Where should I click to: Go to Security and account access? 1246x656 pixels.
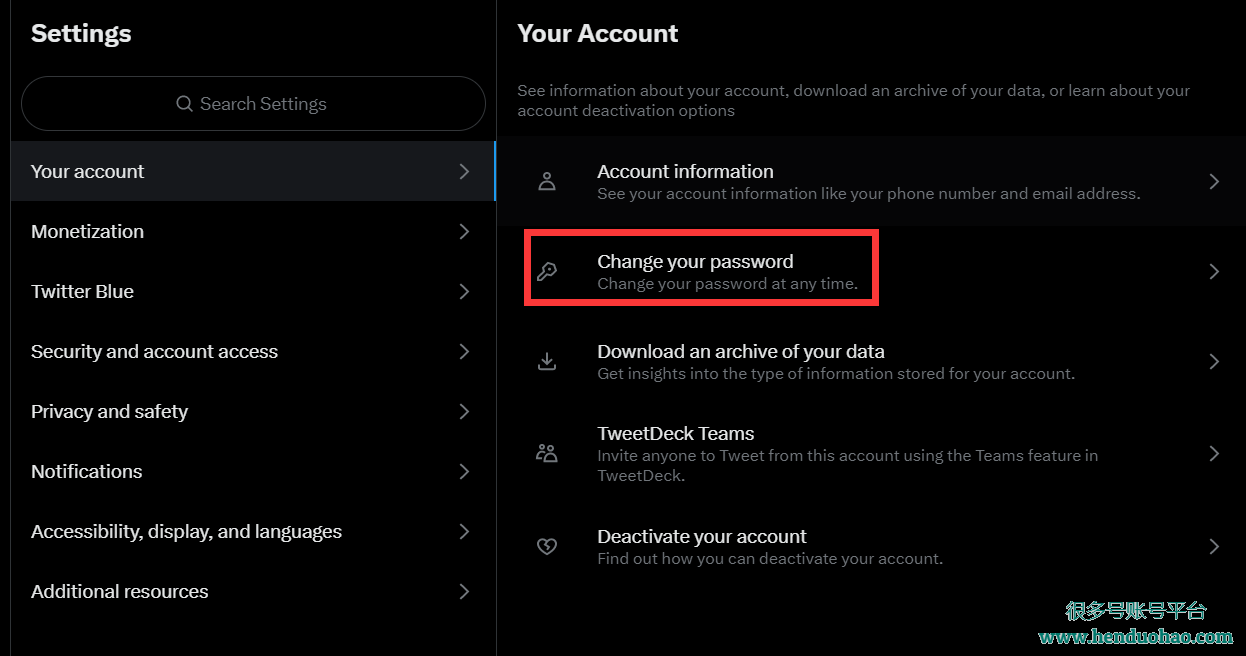click(x=155, y=351)
